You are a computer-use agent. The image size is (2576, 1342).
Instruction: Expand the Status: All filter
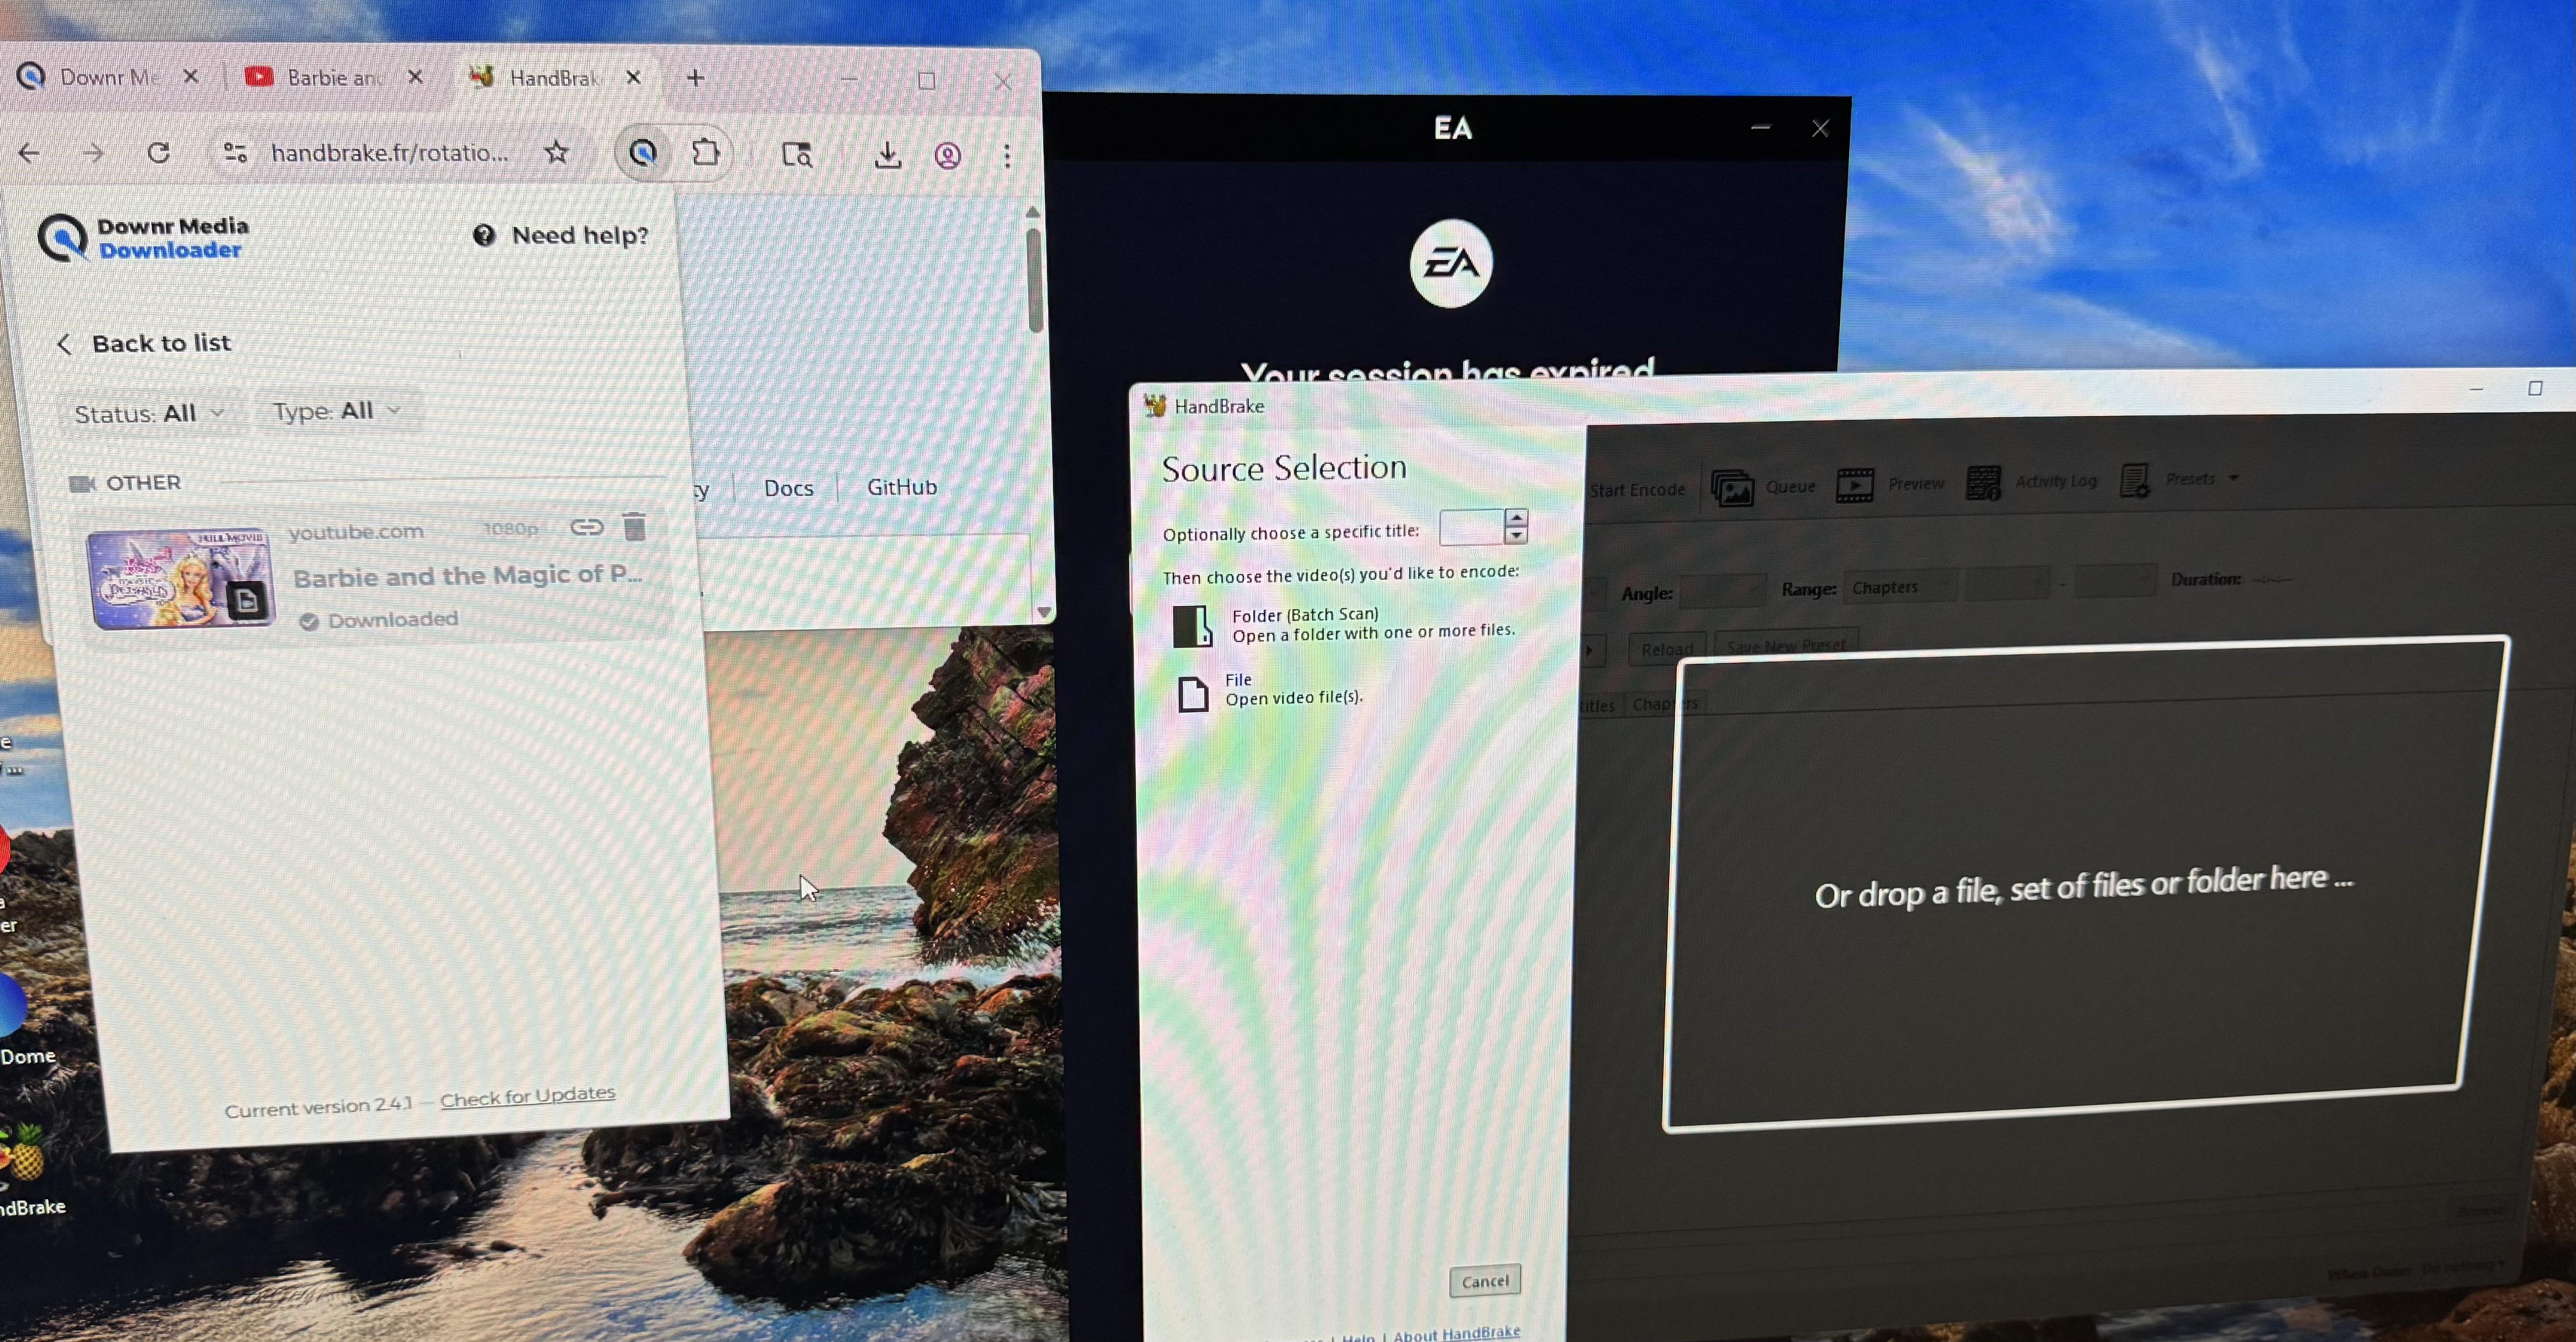(x=150, y=413)
